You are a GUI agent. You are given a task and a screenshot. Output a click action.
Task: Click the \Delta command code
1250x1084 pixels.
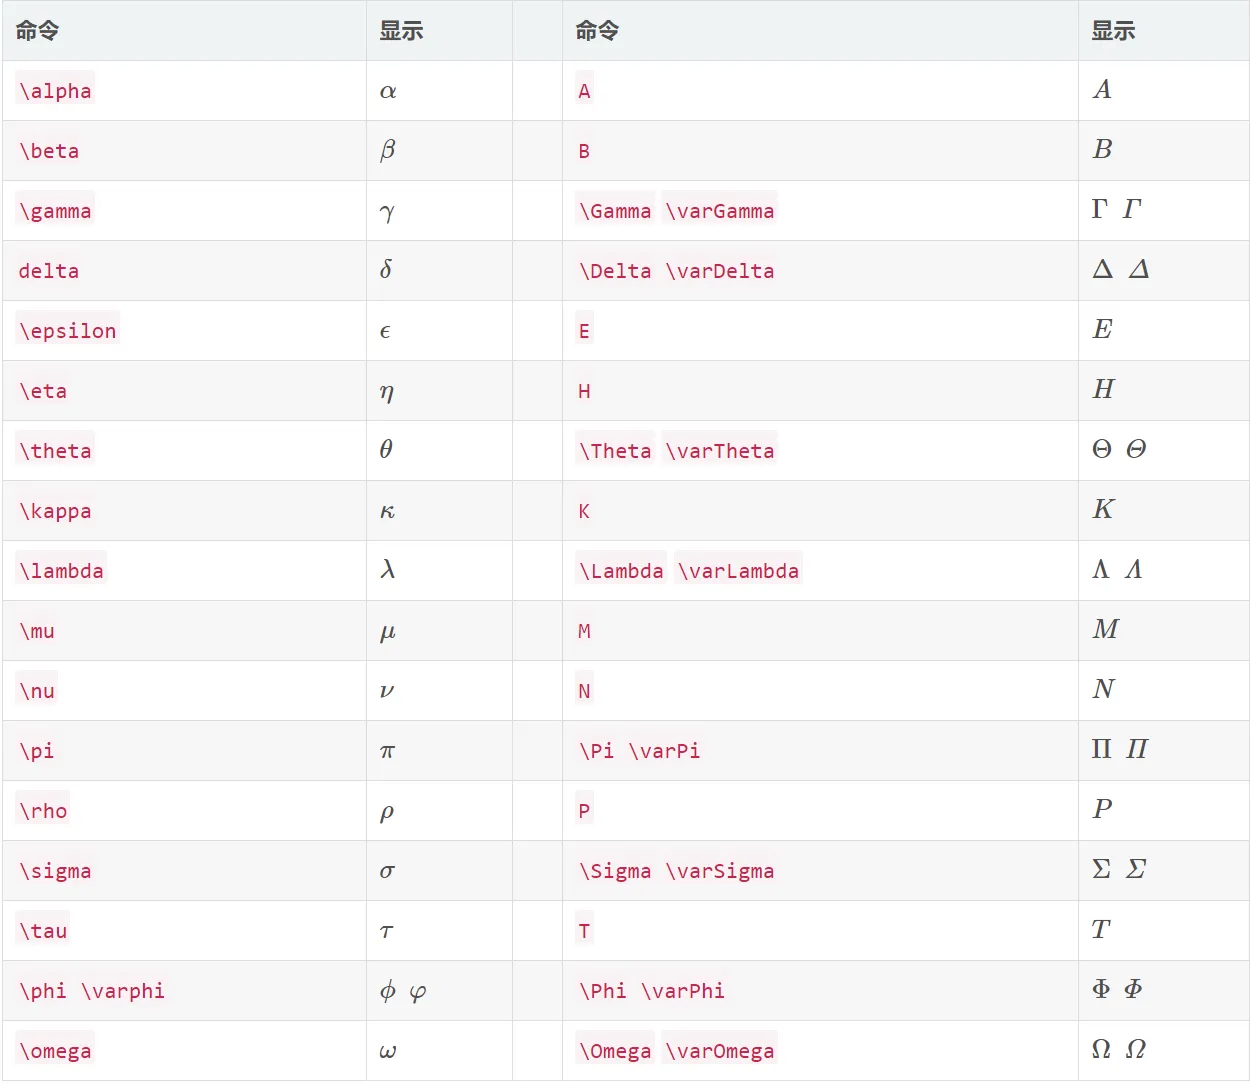coord(615,271)
